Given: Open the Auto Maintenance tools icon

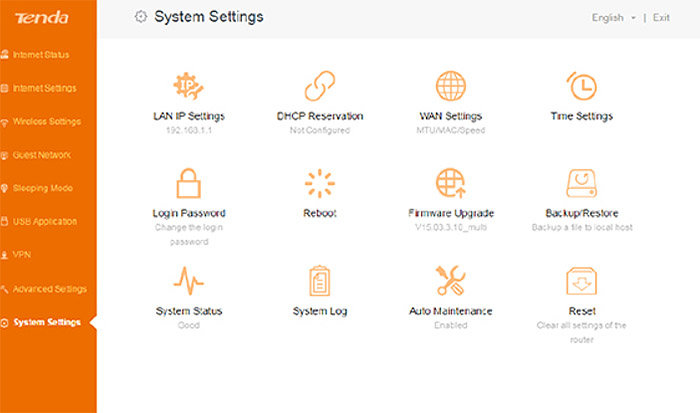Looking at the screenshot, I should click(451, 281).
